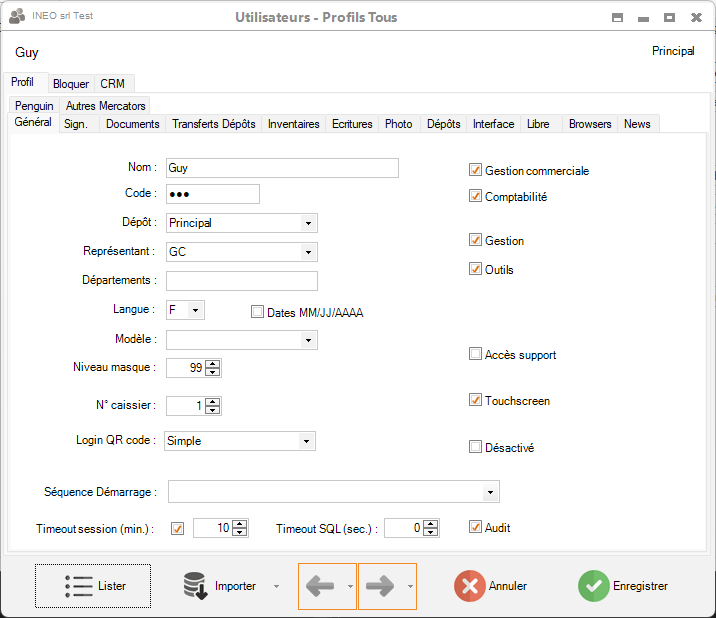This screenshot has height=618, width=716.
Task: Click in the Départements text field
Action: (241, 281)
